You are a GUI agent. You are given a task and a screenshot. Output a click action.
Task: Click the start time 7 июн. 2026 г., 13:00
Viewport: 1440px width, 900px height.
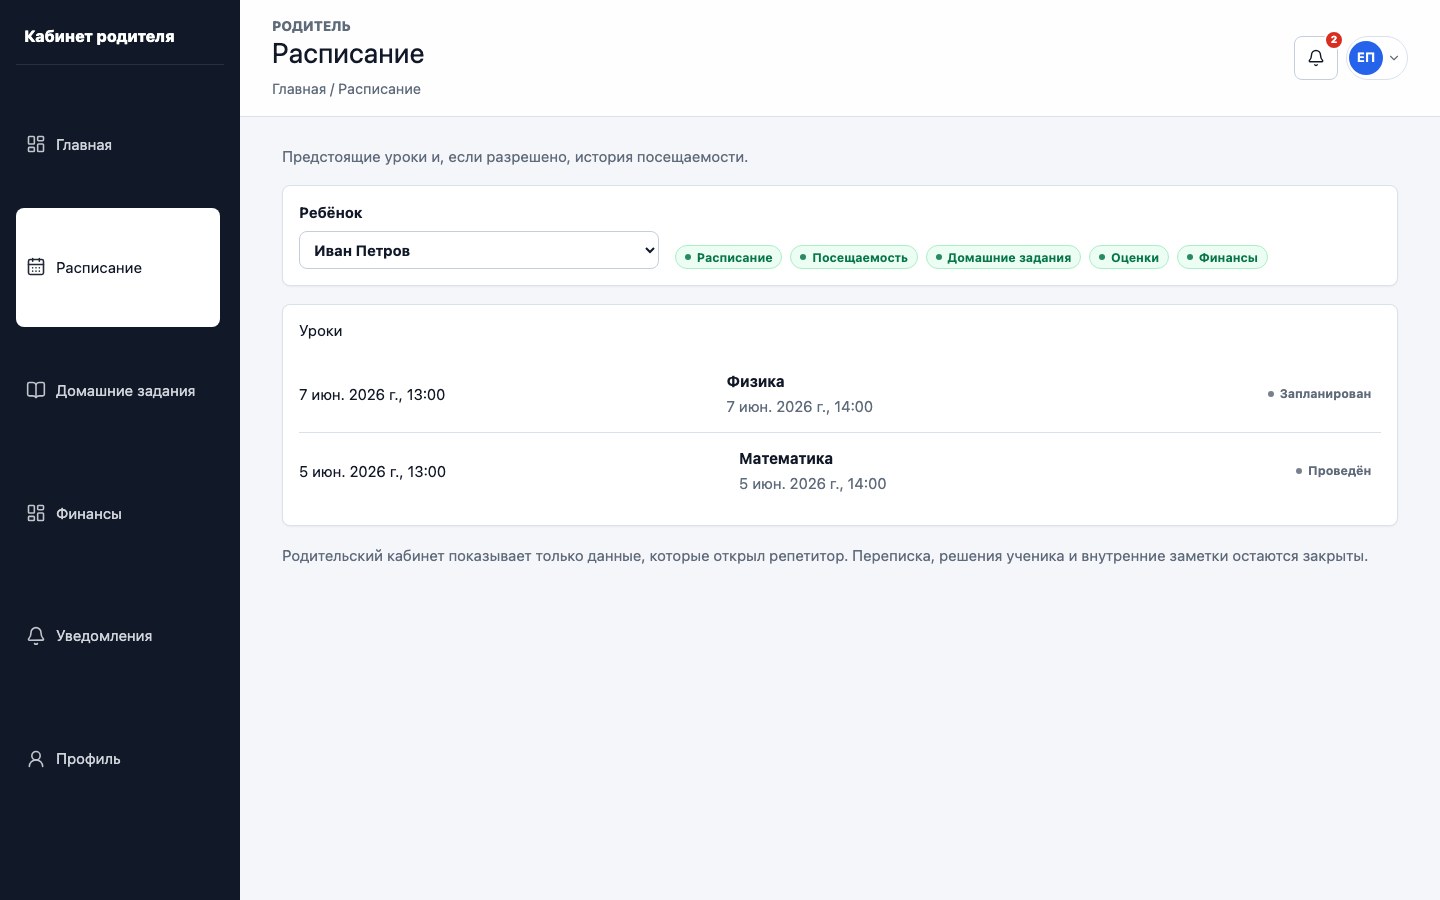372,394
